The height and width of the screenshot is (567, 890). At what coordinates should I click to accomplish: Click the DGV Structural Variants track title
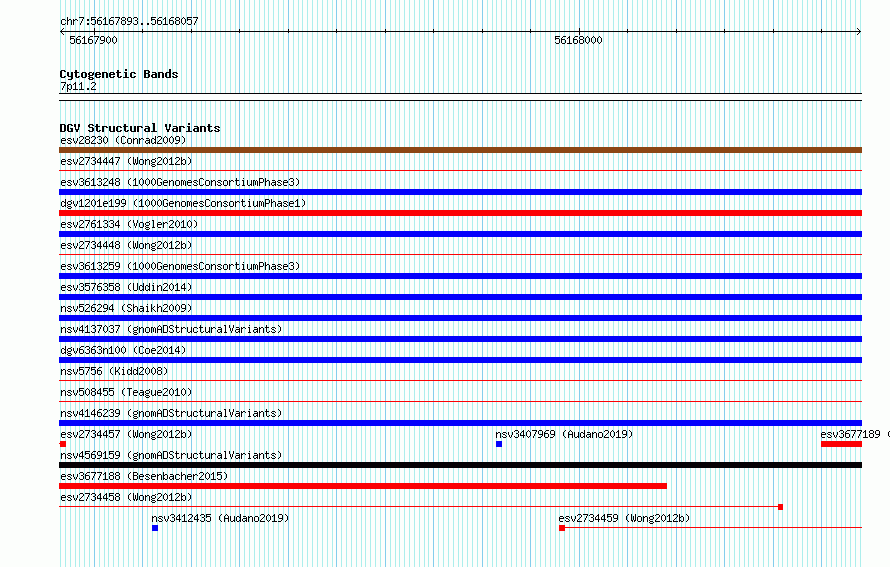click(x=140, y=128)
